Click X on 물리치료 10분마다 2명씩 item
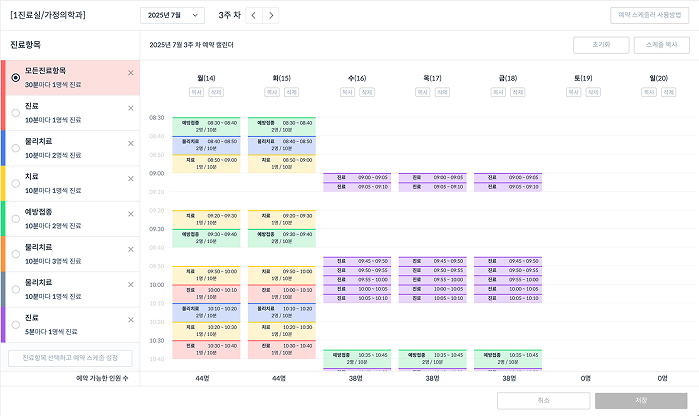The width and height of the screenshot is (699, 416). tap(130, 144)
